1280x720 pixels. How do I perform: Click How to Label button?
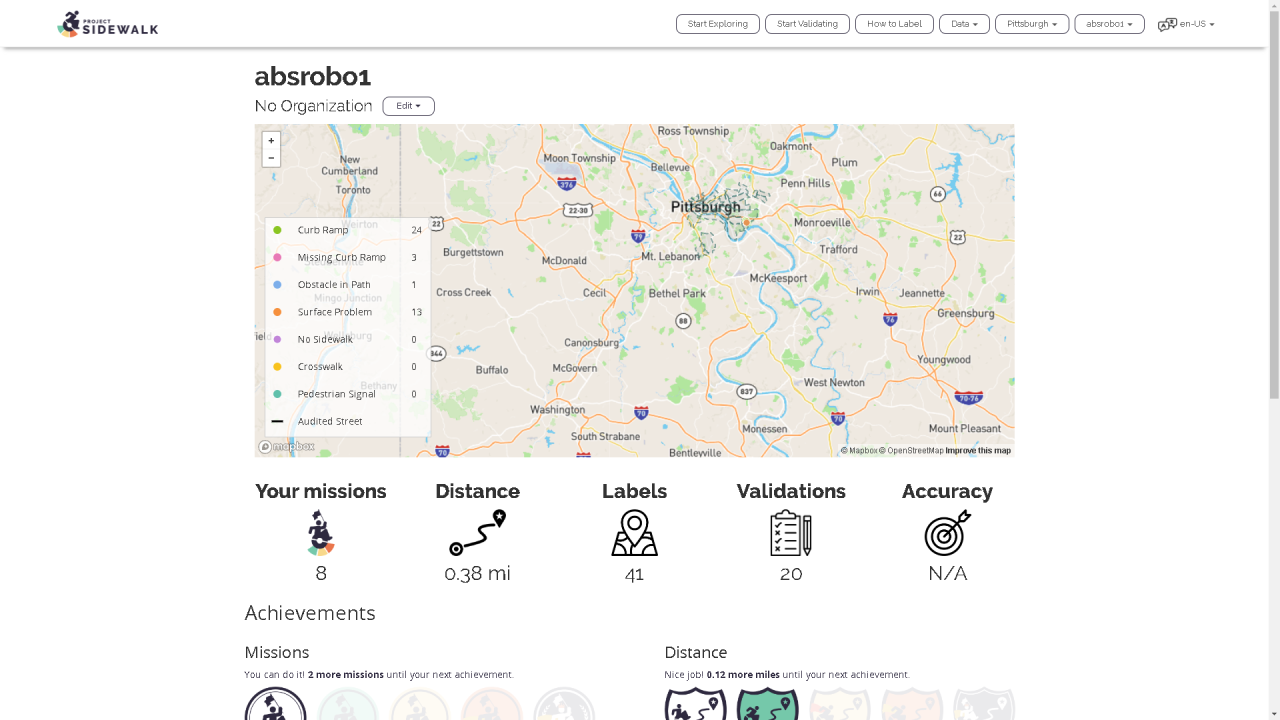pos(894,24)
